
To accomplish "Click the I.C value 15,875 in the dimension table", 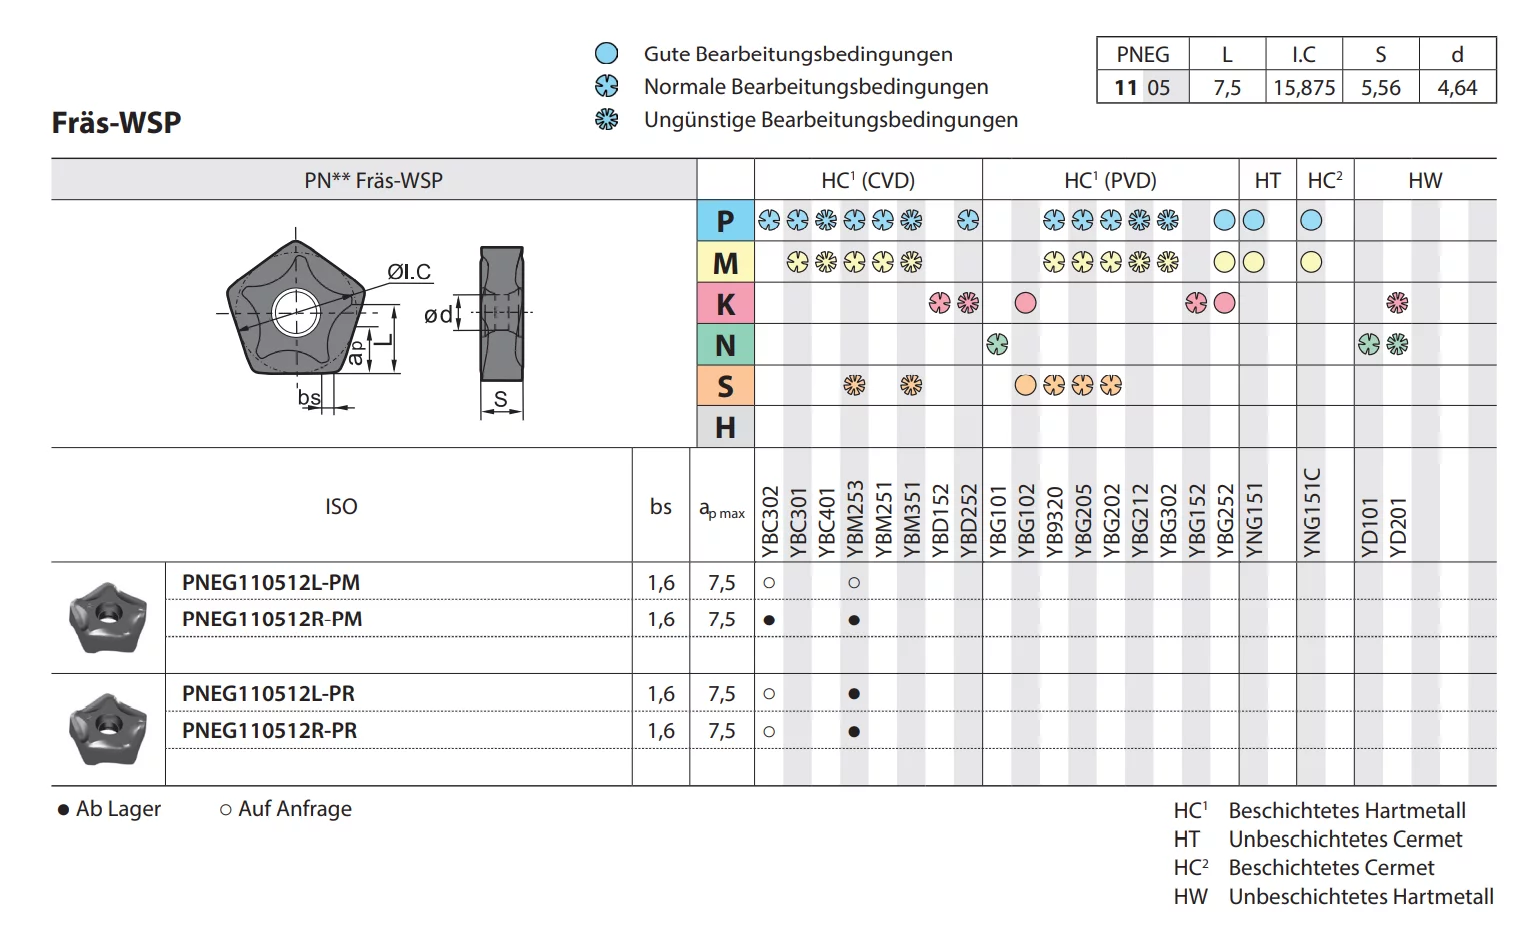I will click(x=1304, y=88).
